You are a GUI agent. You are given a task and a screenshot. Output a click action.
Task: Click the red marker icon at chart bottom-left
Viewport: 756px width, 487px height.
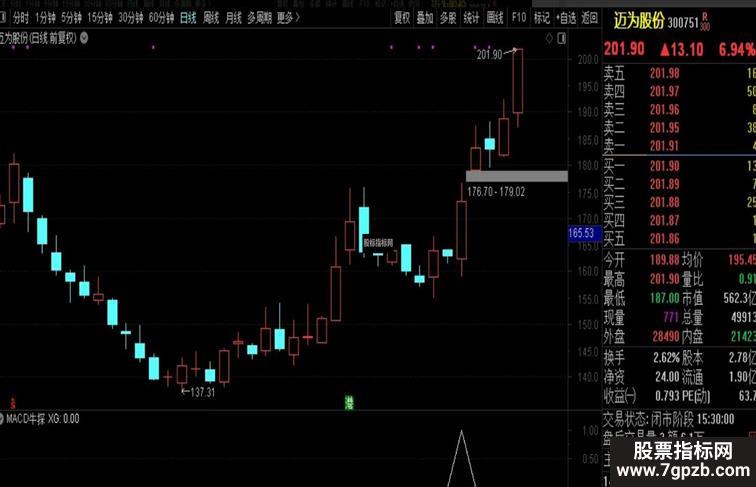click(x=13, y=403)
